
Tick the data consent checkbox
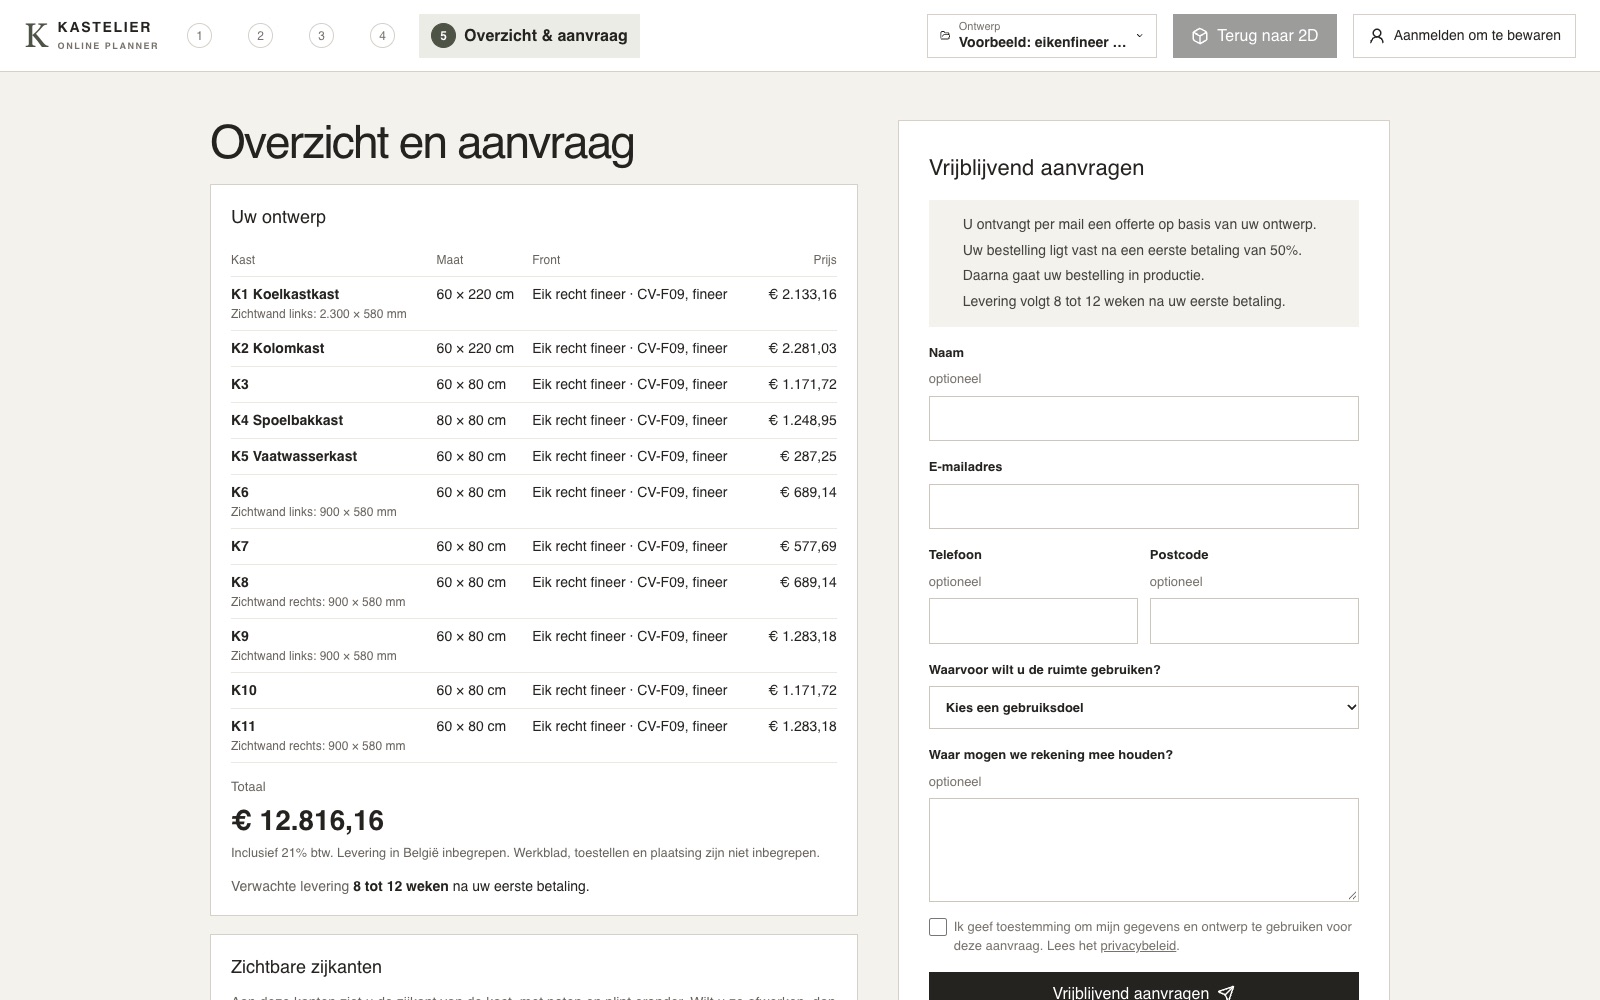[x=937, y=927]
